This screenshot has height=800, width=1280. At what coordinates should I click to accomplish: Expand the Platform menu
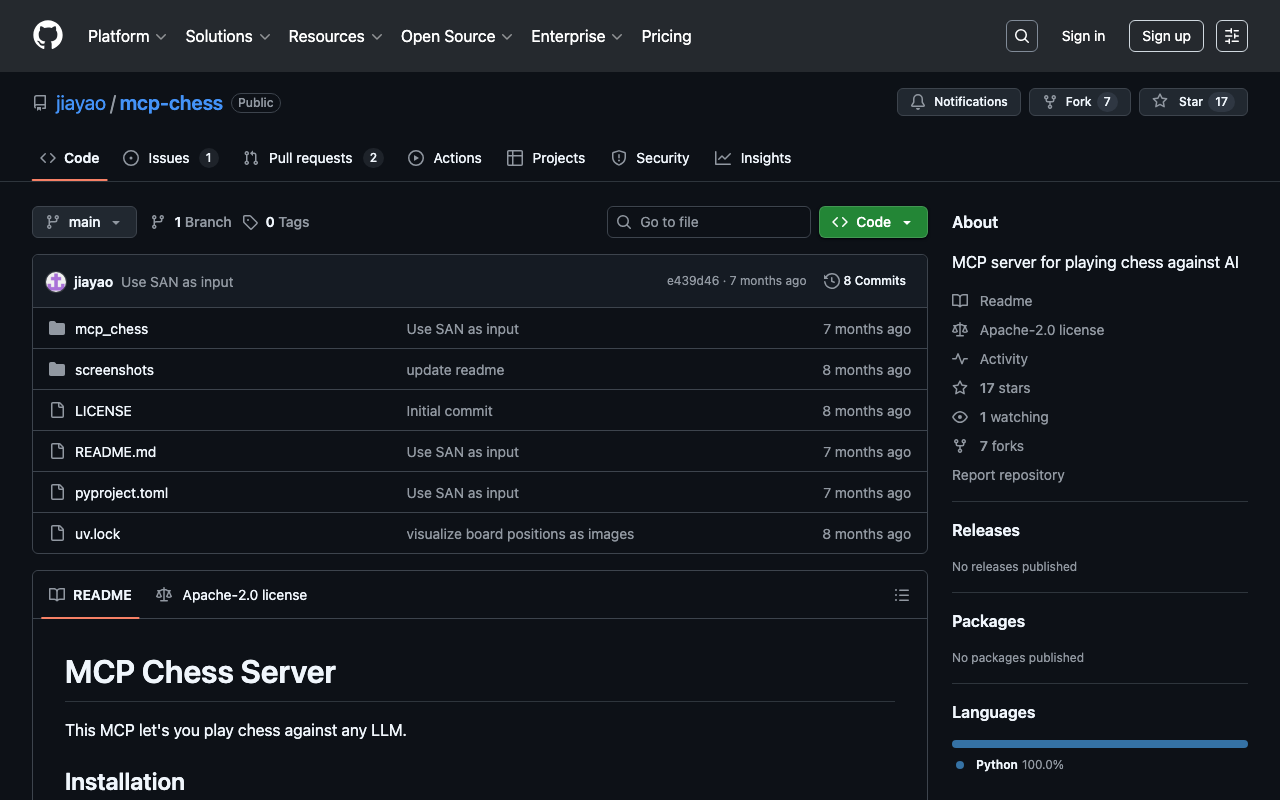click(x=127, y=36)
